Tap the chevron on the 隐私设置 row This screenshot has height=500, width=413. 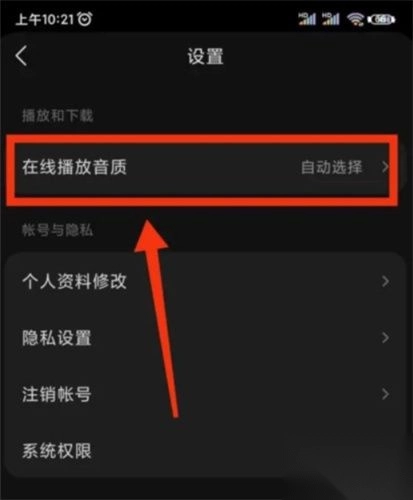(386, 338)
